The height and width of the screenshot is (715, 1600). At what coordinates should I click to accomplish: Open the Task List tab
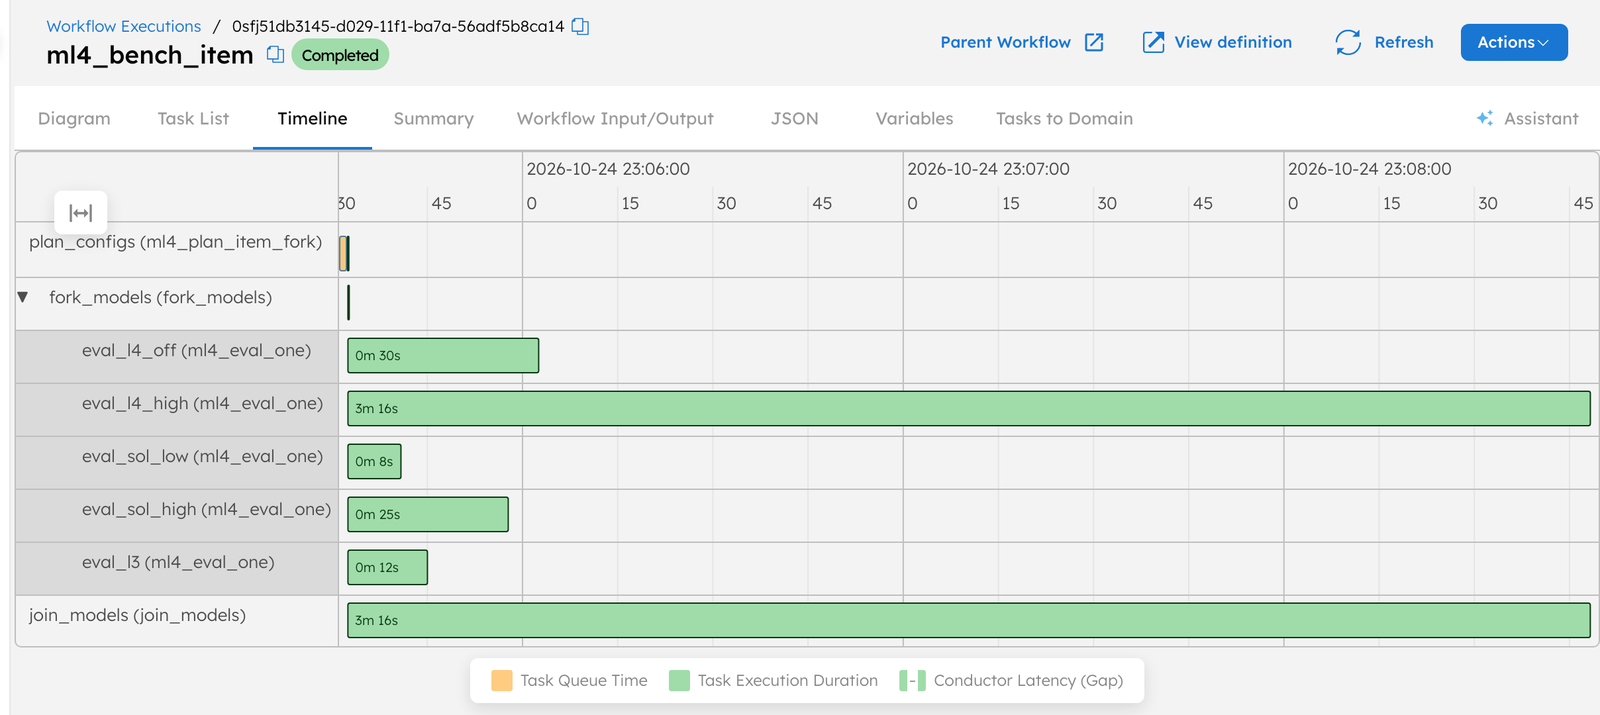tap(193, 118)
